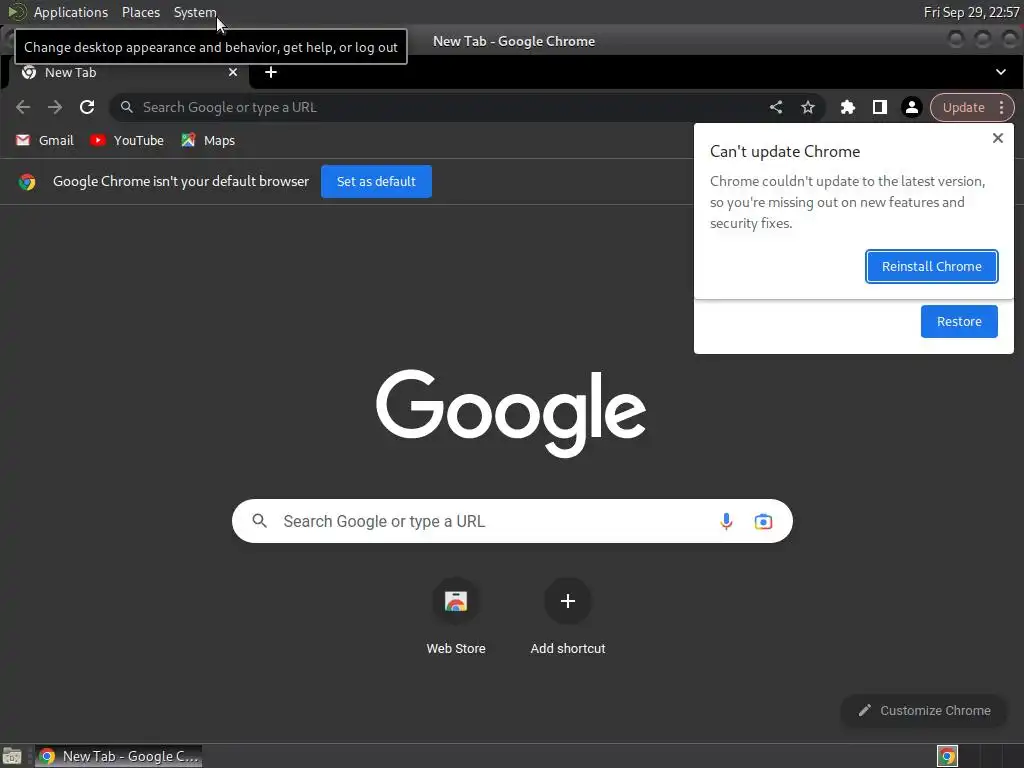Select New Tab - Google Chrome taskbar item
Screen dimensions: 1024x768
pos(118,756)
